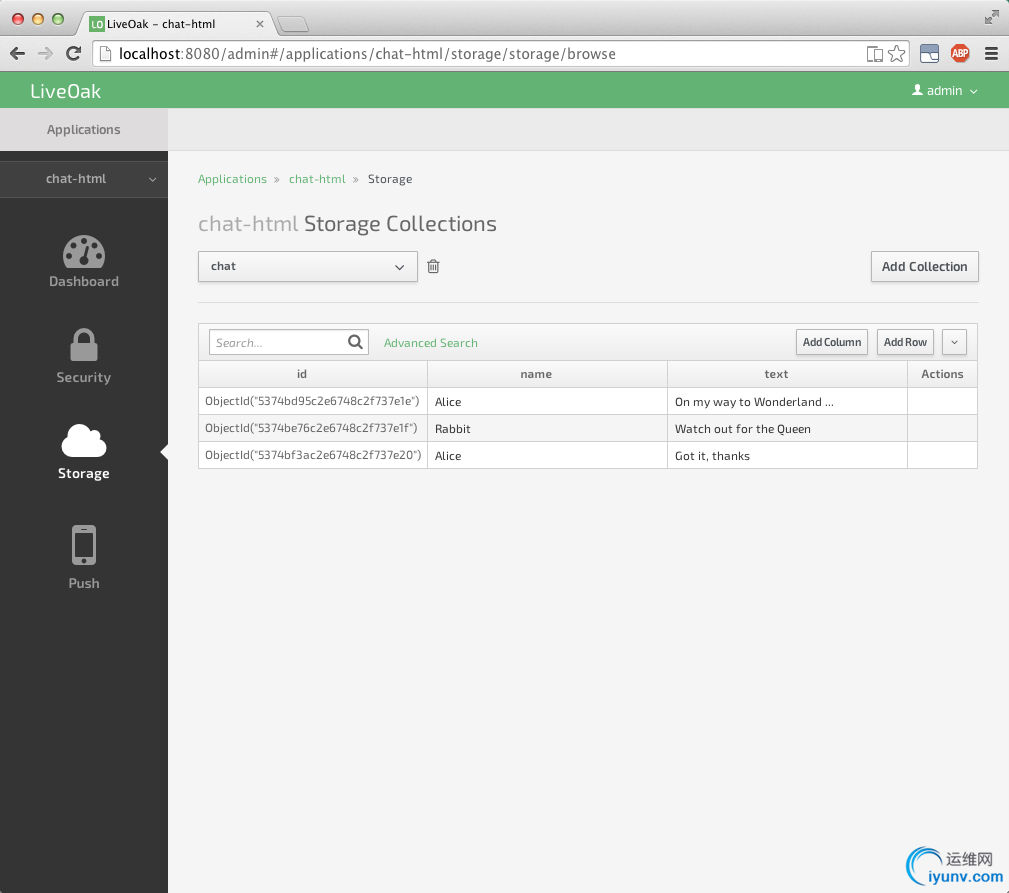Screen dimensions: 1009x893
Task: Go forward with browser forward arrow
Action: pos(45,53)
